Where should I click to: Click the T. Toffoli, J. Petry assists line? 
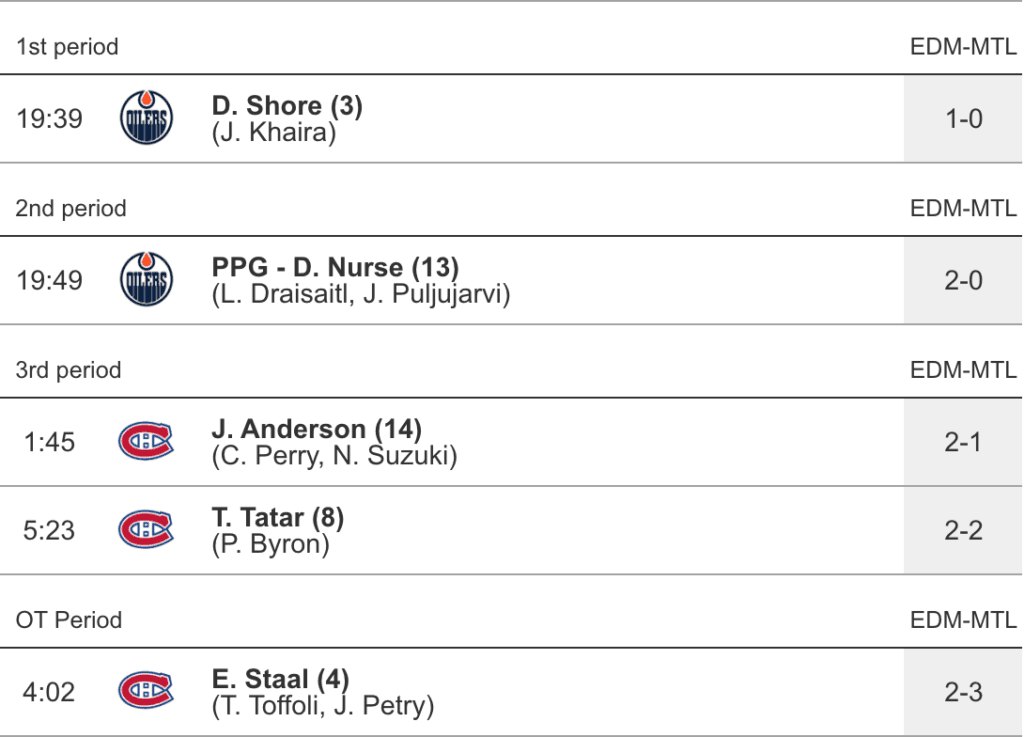(323, 706)
